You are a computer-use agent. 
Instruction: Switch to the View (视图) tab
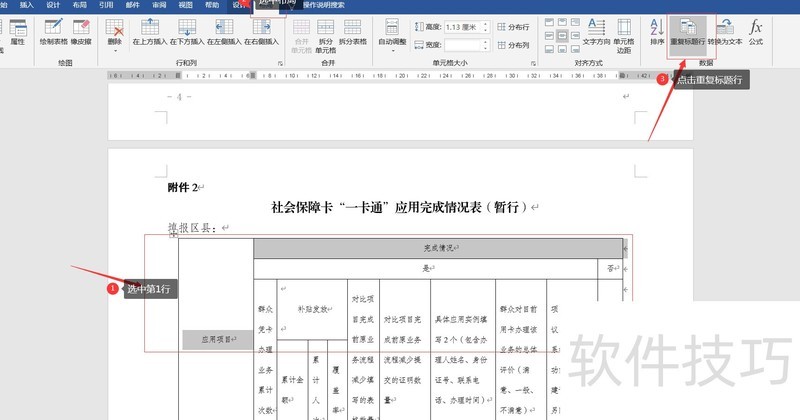pos(185,5)
